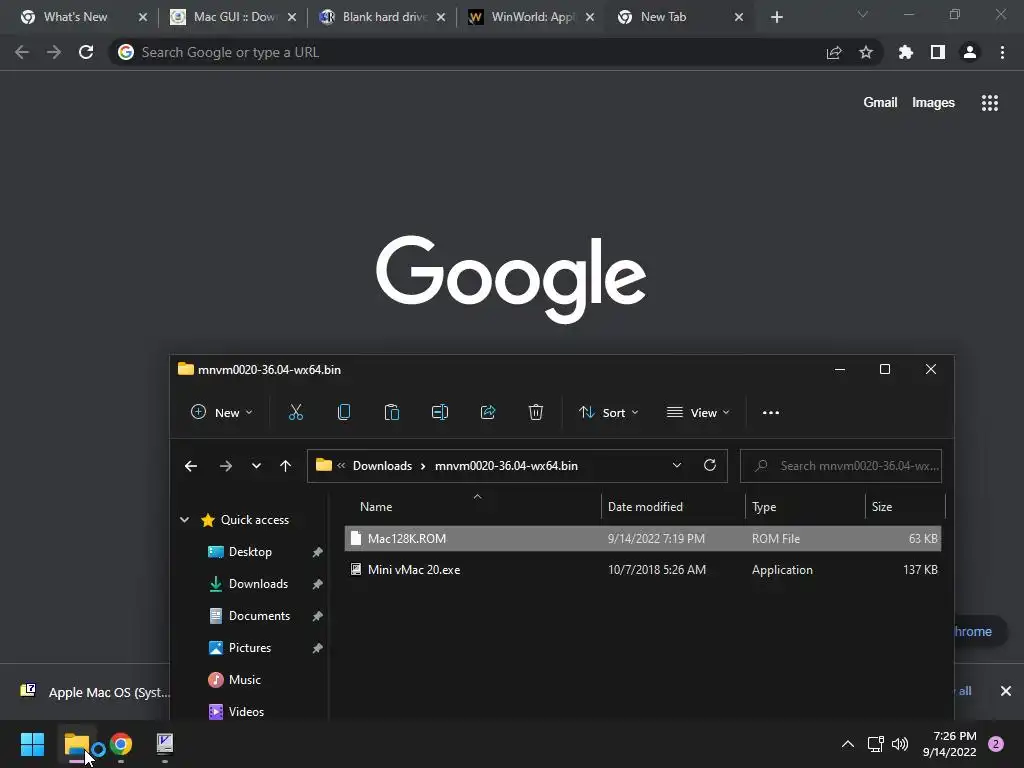The width and height of the screenshot is (1024, 768).
Task: Collapse the Quick access tree
Action: click(x=184, y=520)
